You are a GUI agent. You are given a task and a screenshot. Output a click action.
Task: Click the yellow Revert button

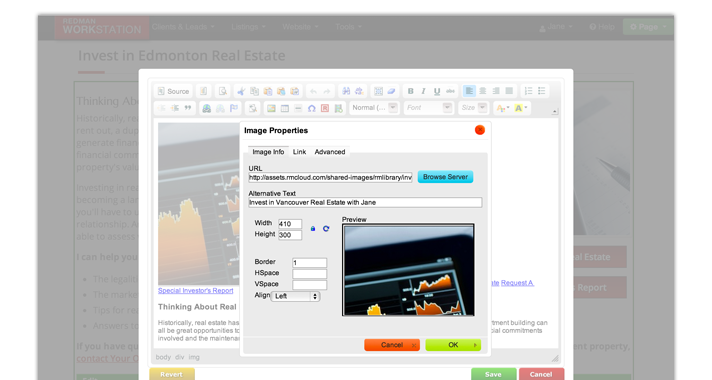172,374
